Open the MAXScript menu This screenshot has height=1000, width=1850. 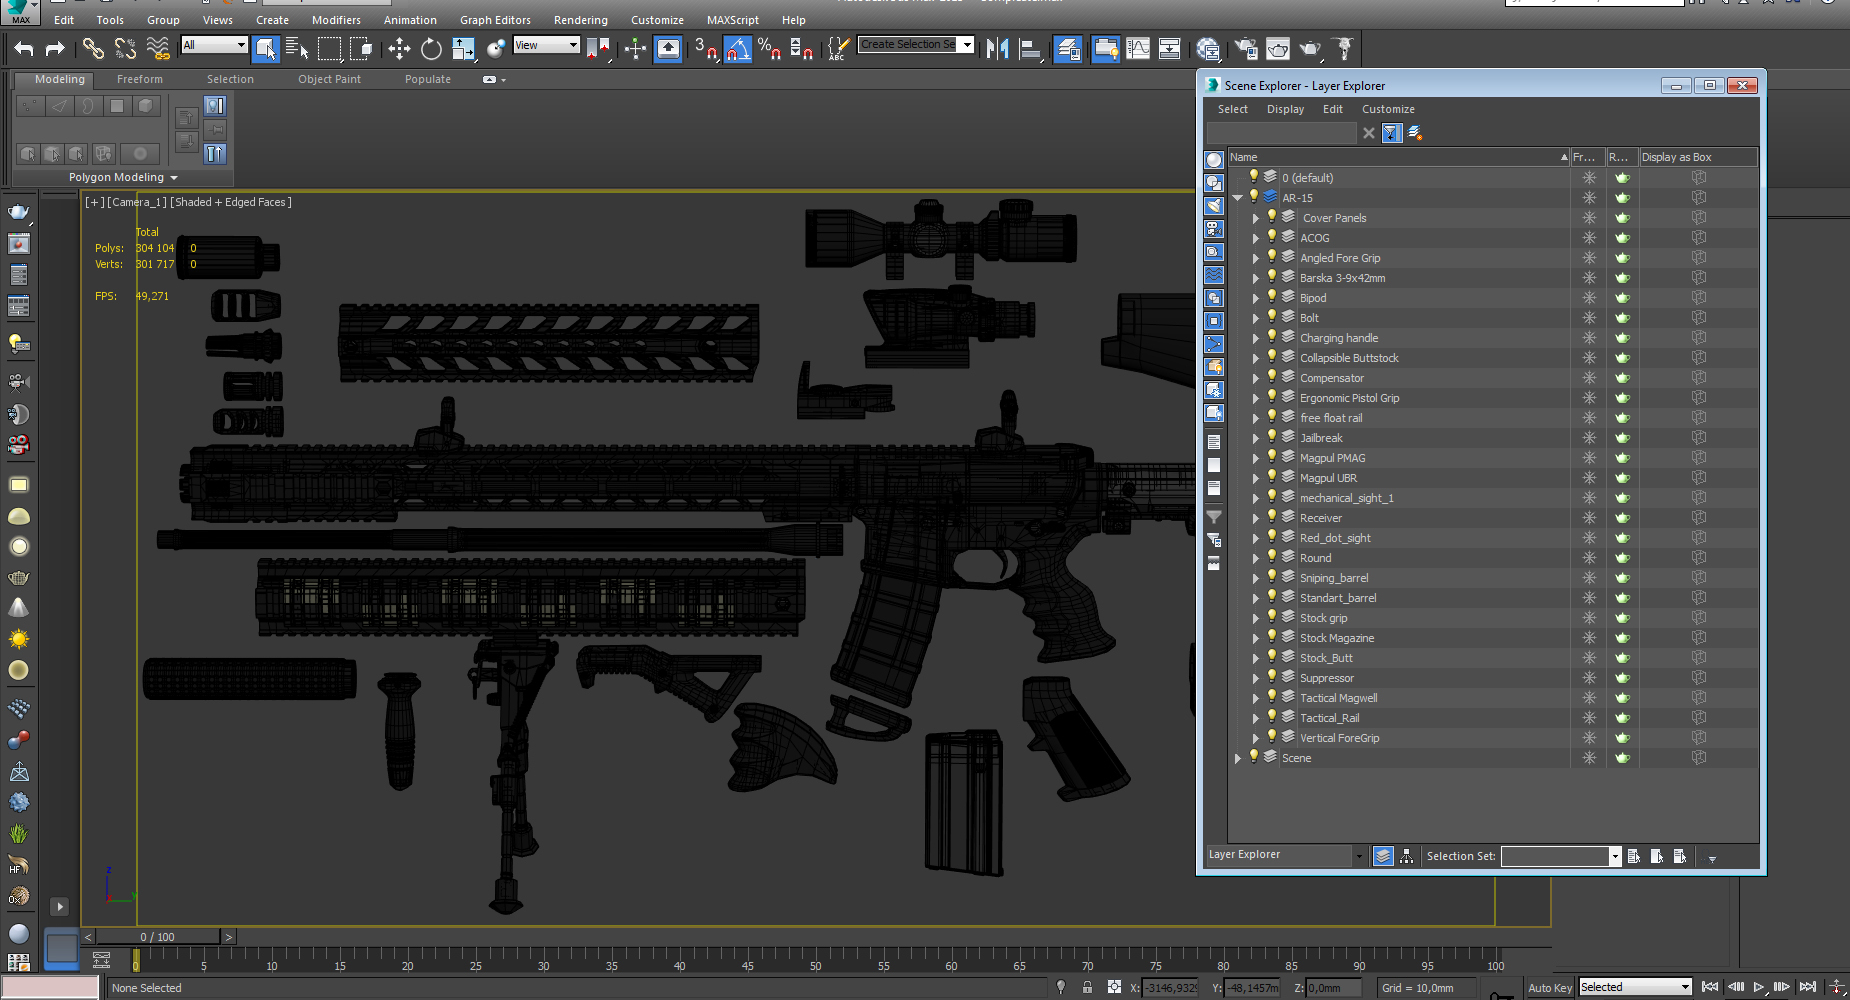[x=732, y=19]
